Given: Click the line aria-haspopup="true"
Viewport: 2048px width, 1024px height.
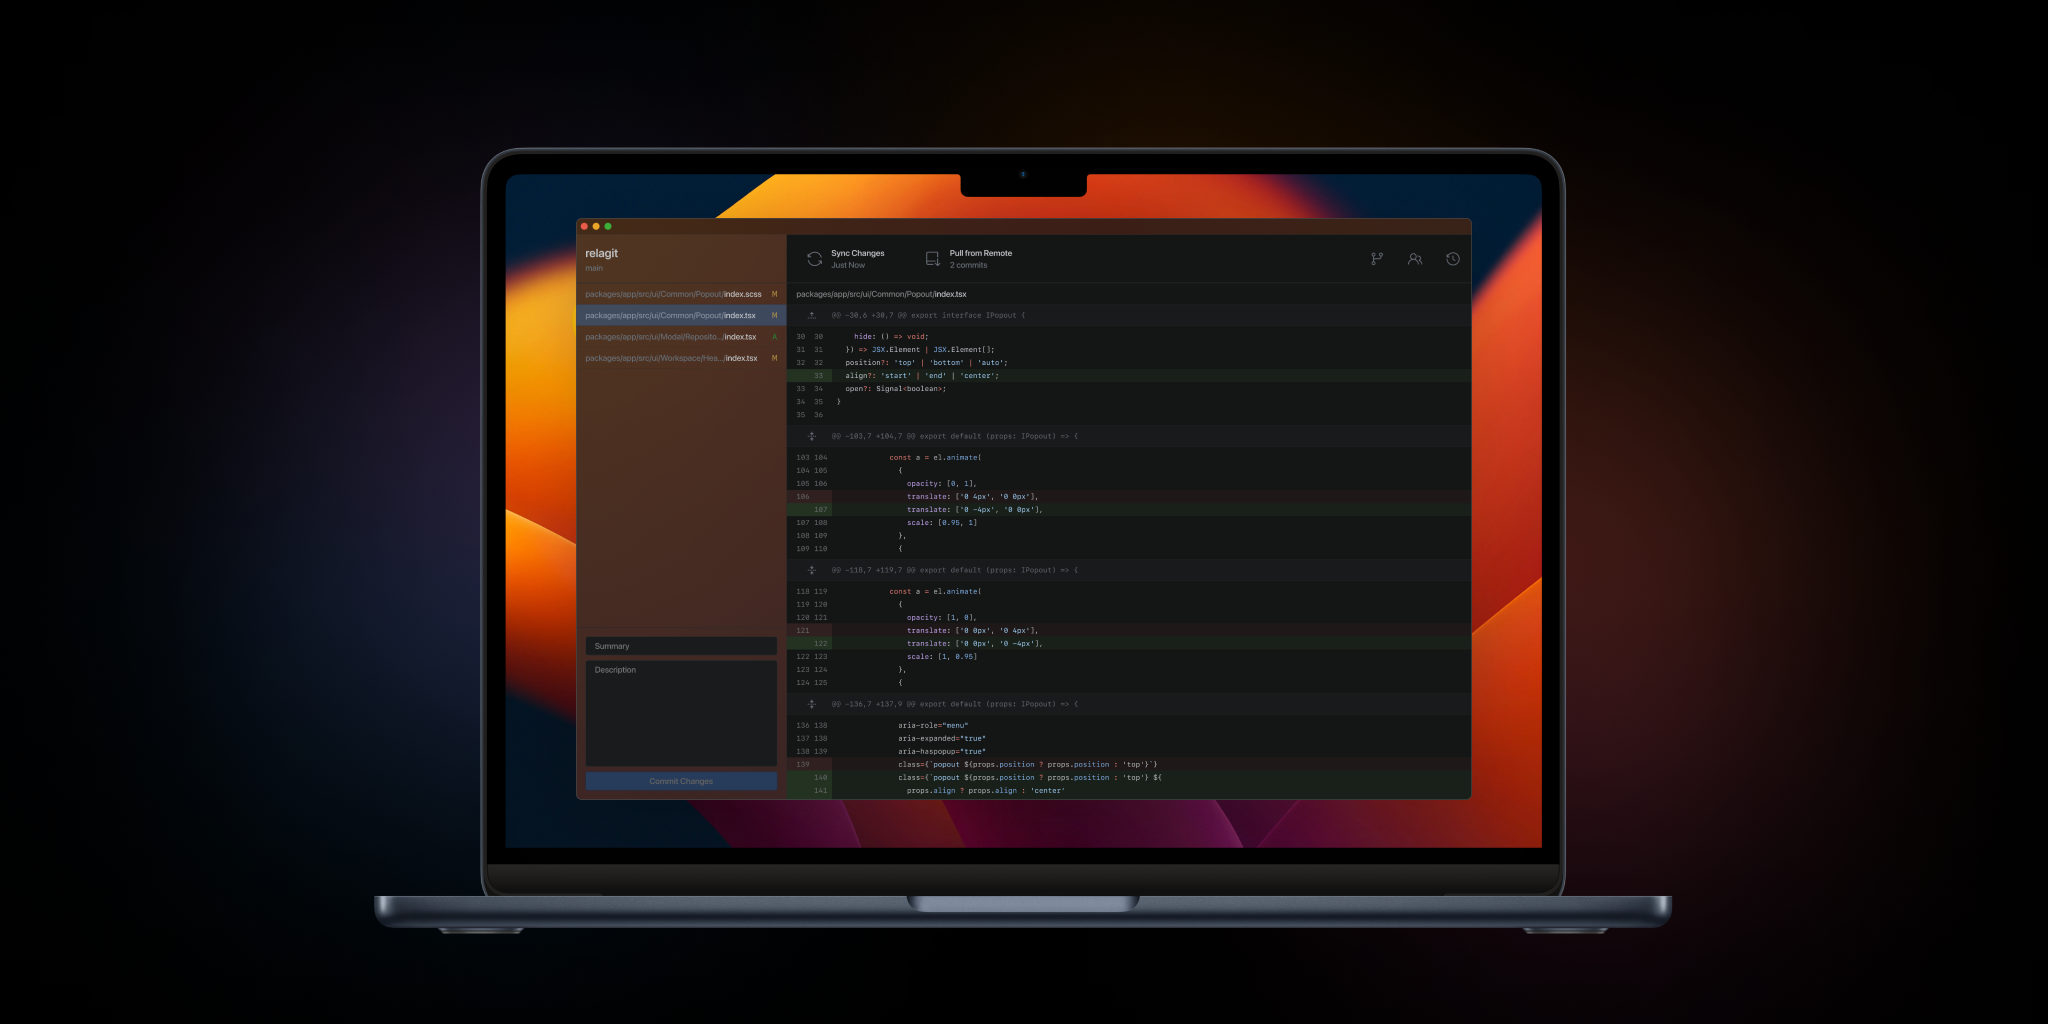Looking at the screenshot, I should coord(1129,752).
